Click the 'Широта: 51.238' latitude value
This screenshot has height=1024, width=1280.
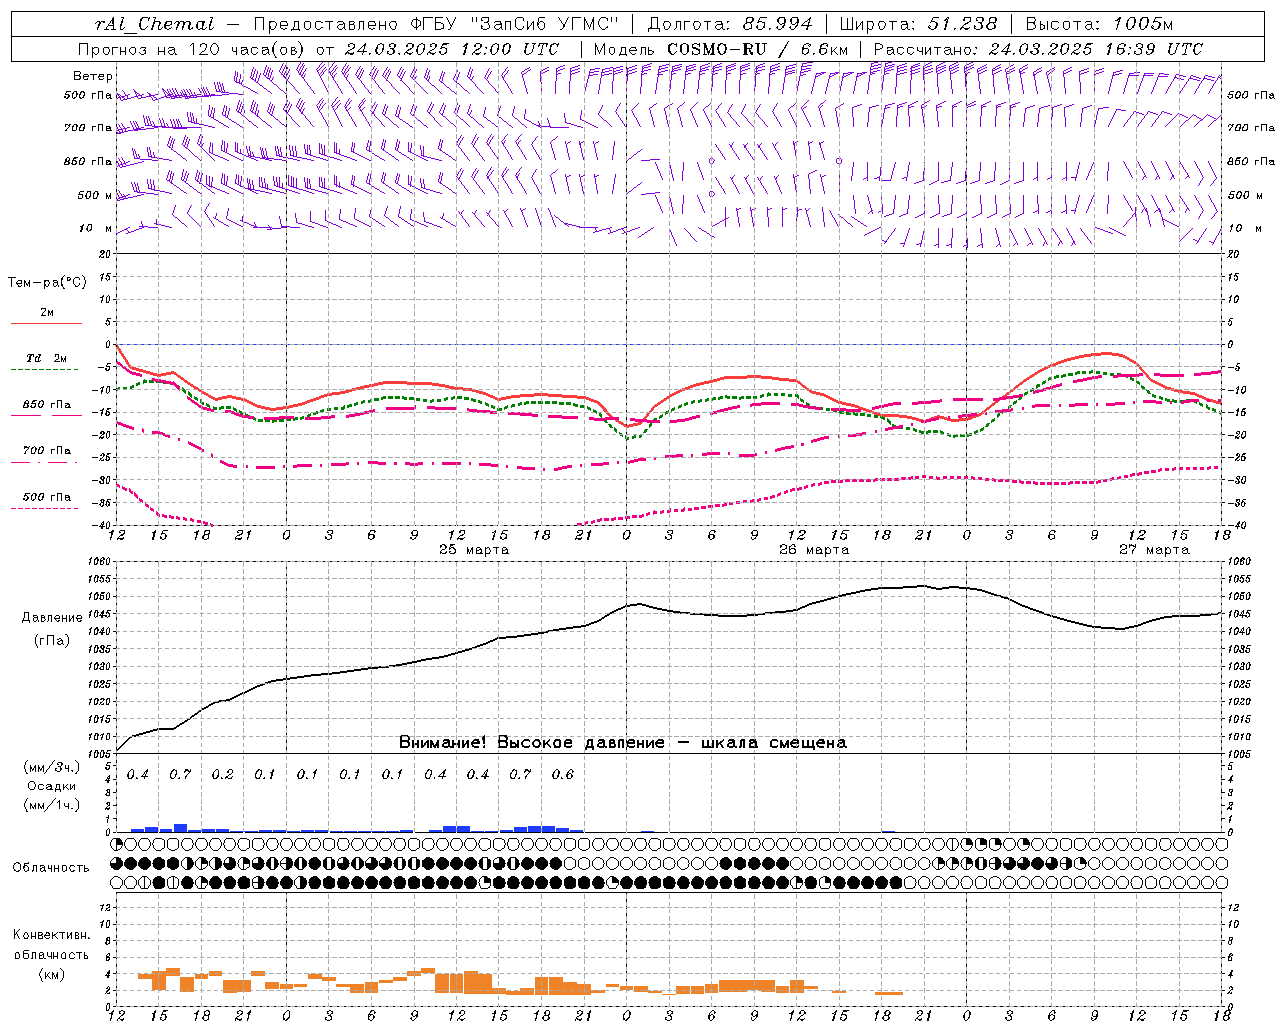[918, 24]
